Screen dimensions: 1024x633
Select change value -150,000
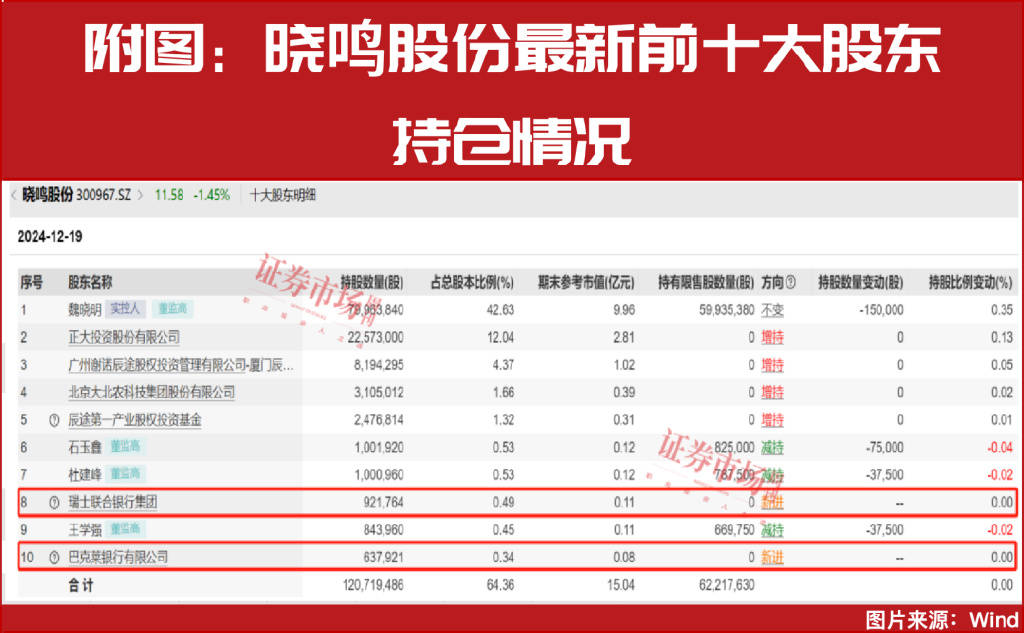click(882, 310)
